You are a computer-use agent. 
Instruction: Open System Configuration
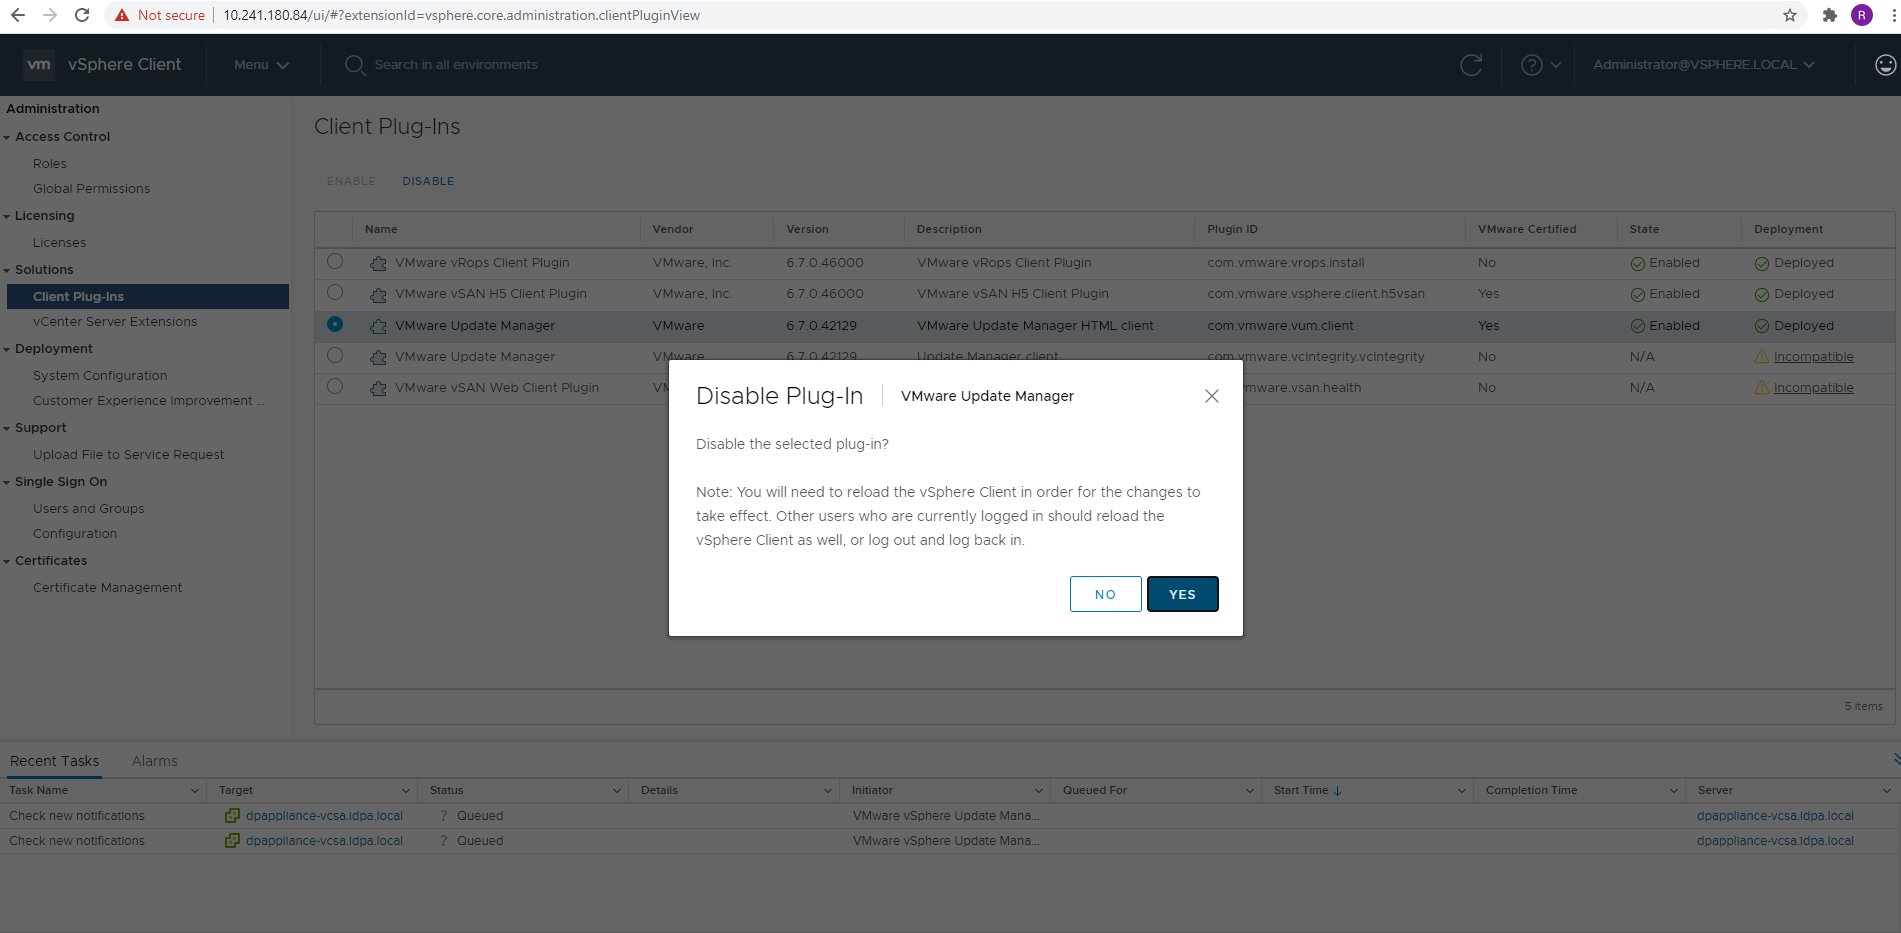tap(100, 376)
